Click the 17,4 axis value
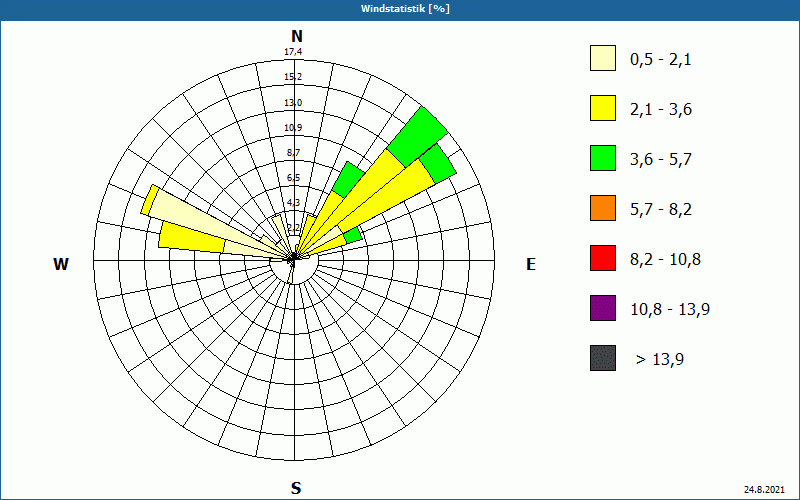Viewport: 800px width, 500px height. click(293, 52)
